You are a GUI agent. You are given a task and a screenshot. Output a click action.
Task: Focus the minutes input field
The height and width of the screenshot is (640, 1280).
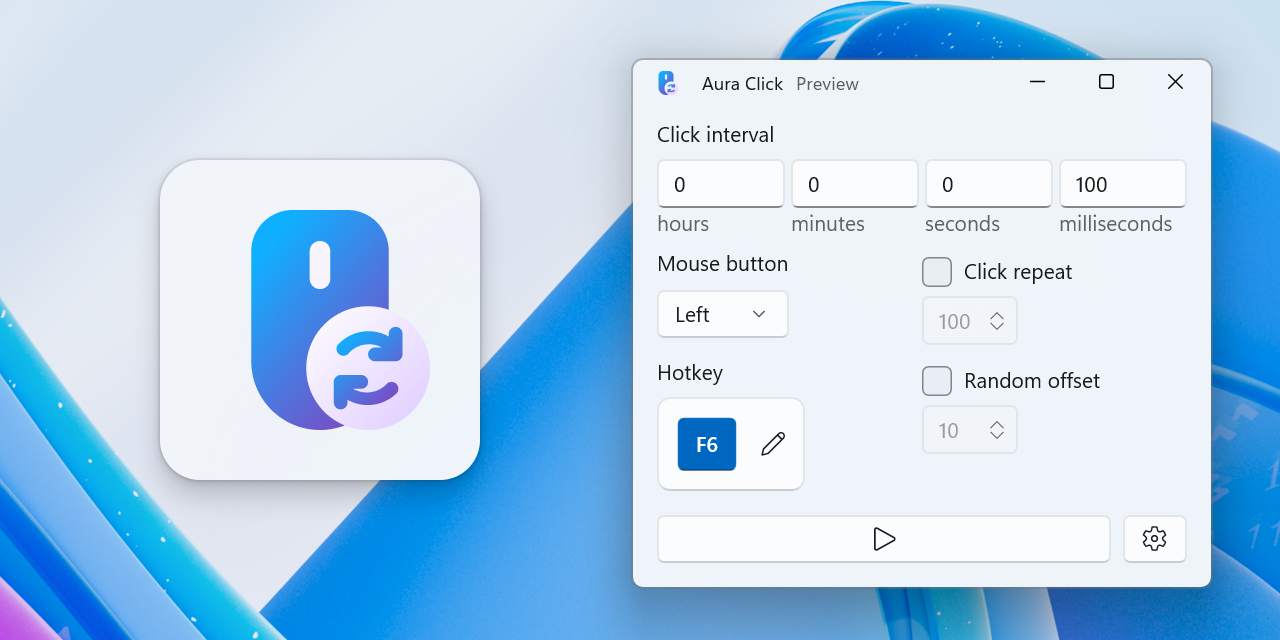[854, 184]
